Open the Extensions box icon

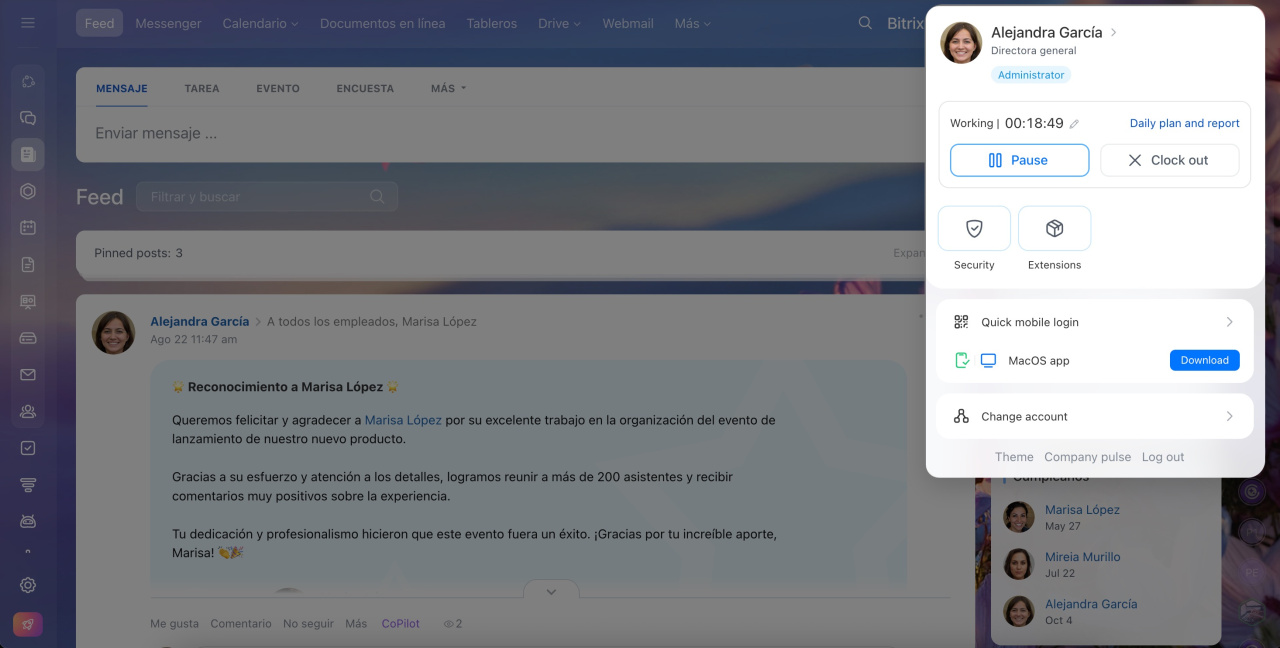1054,229
